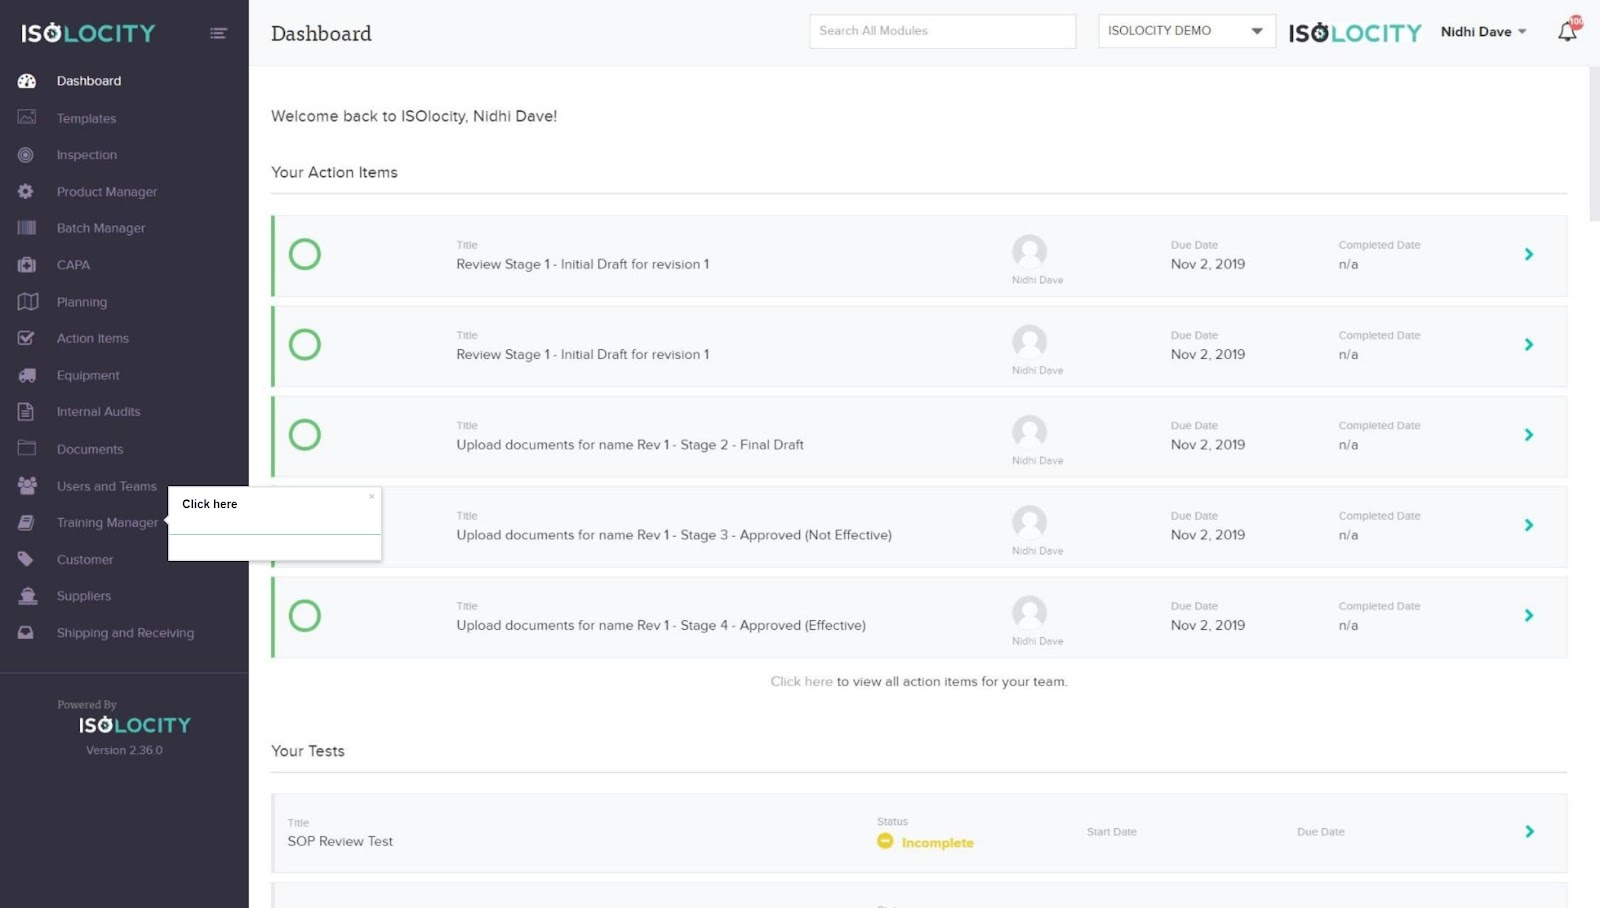Click the Action Items checkmark icon
Screen dimensions: 1600x908
[x=26, y=338]
